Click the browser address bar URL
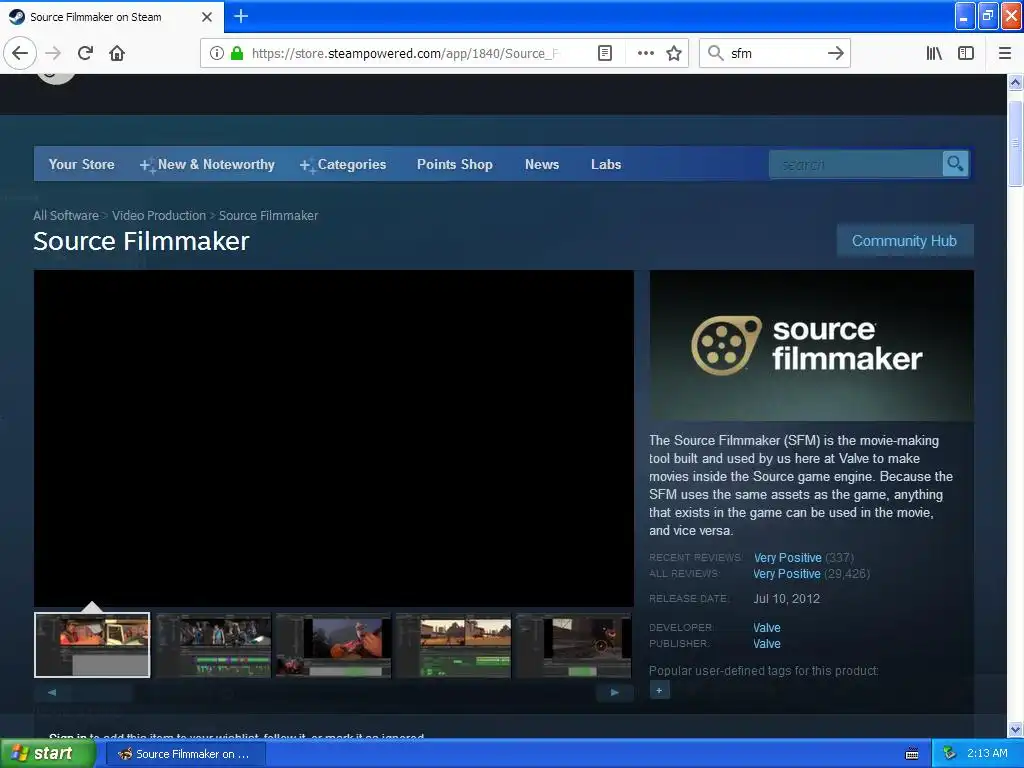This screenshot has height=768, width=1024. (405, 53)
